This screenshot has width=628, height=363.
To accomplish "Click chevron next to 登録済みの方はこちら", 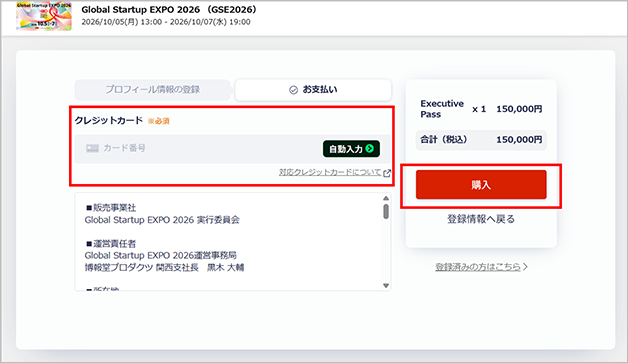I will tap(525, 267).
